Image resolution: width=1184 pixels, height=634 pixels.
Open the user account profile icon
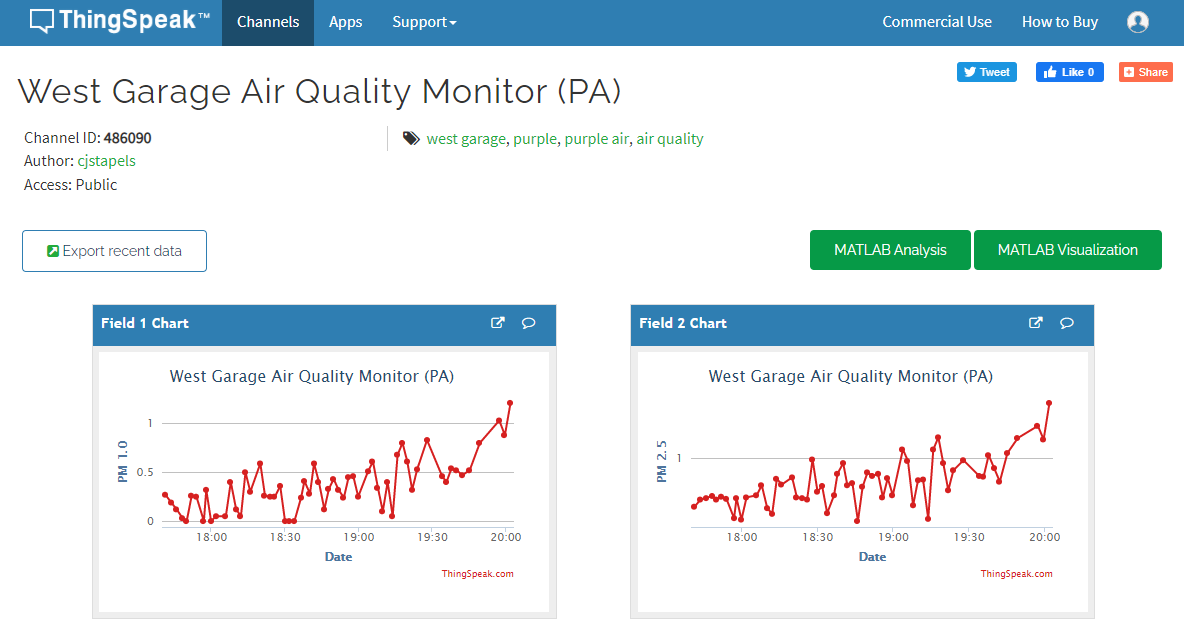[1138, 22]
